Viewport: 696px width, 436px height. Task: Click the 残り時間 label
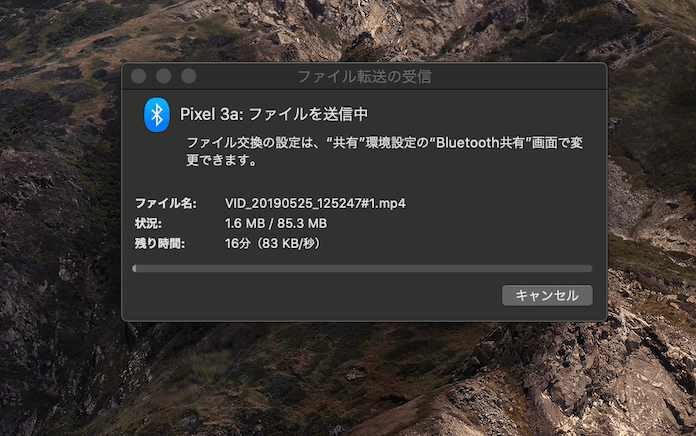160,244
